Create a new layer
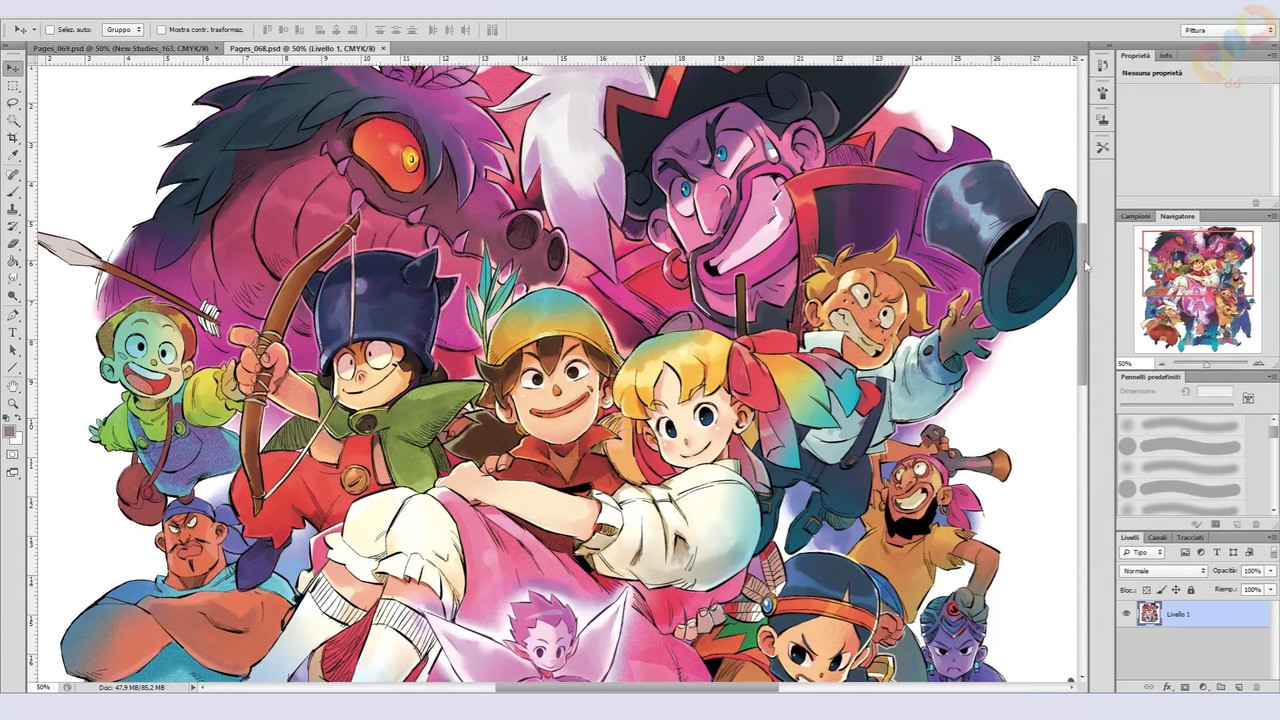Viewport: 1280px width, 720px height. click(1238, 687)
